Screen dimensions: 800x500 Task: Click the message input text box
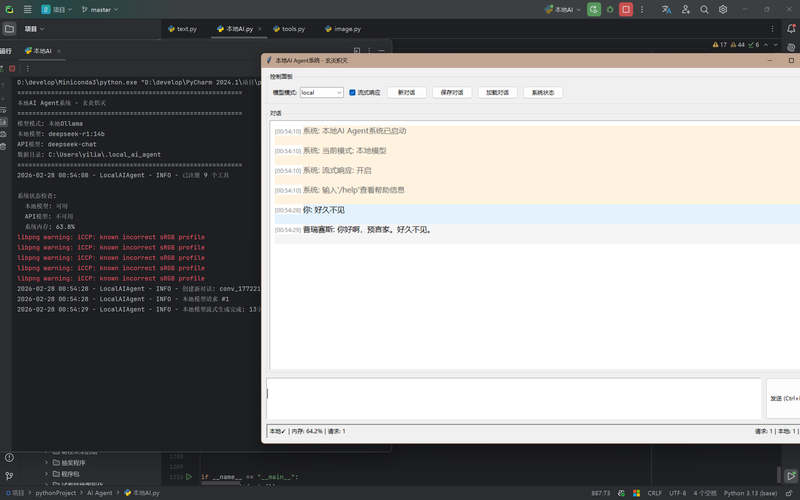tap(513, 398)
